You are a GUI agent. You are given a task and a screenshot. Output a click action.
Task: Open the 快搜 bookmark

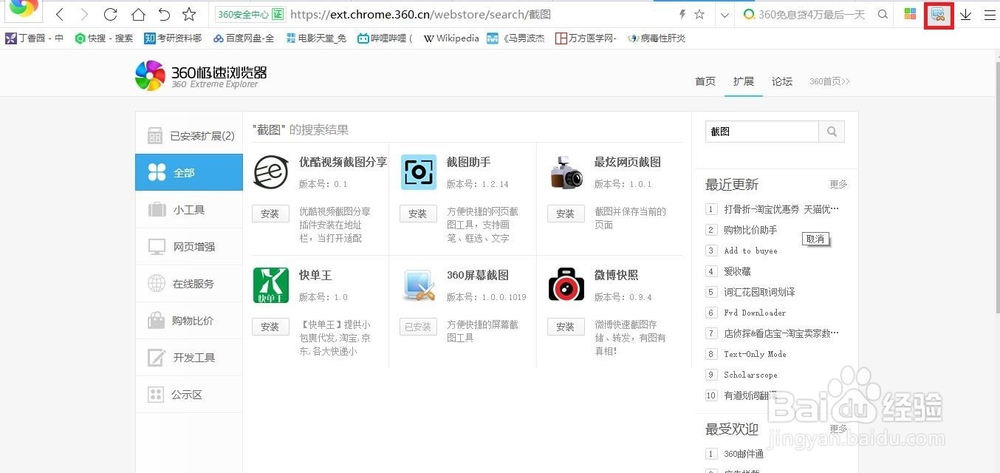point(104,38)
